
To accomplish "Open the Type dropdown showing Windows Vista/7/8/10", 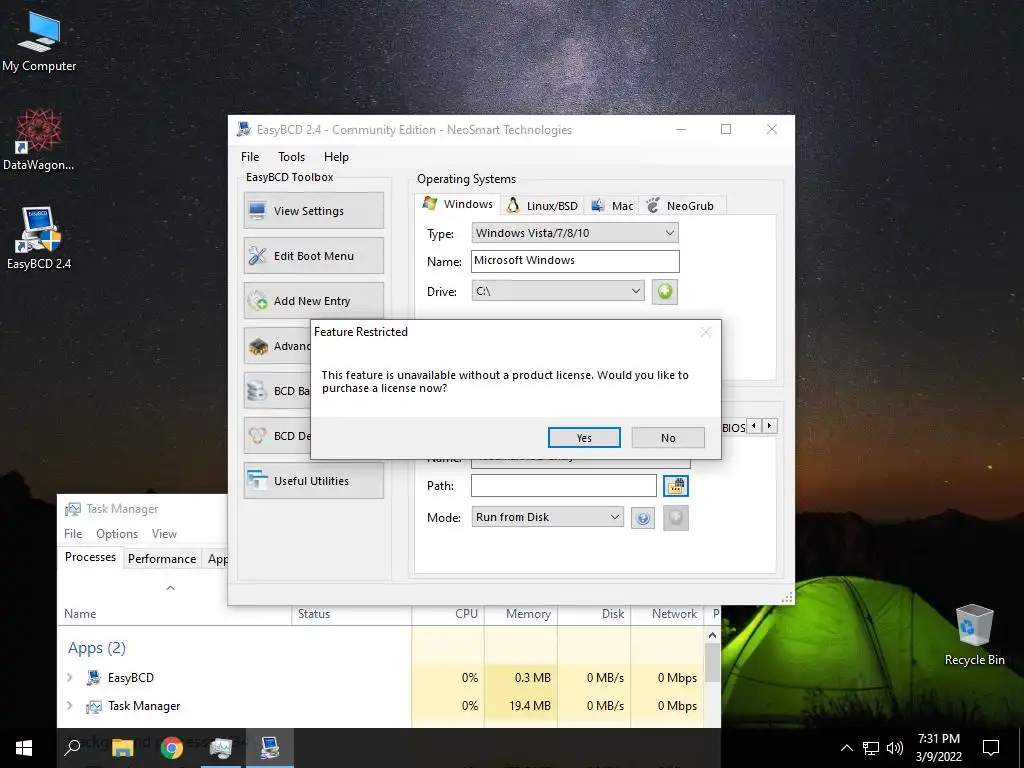I will coord(575,232).
